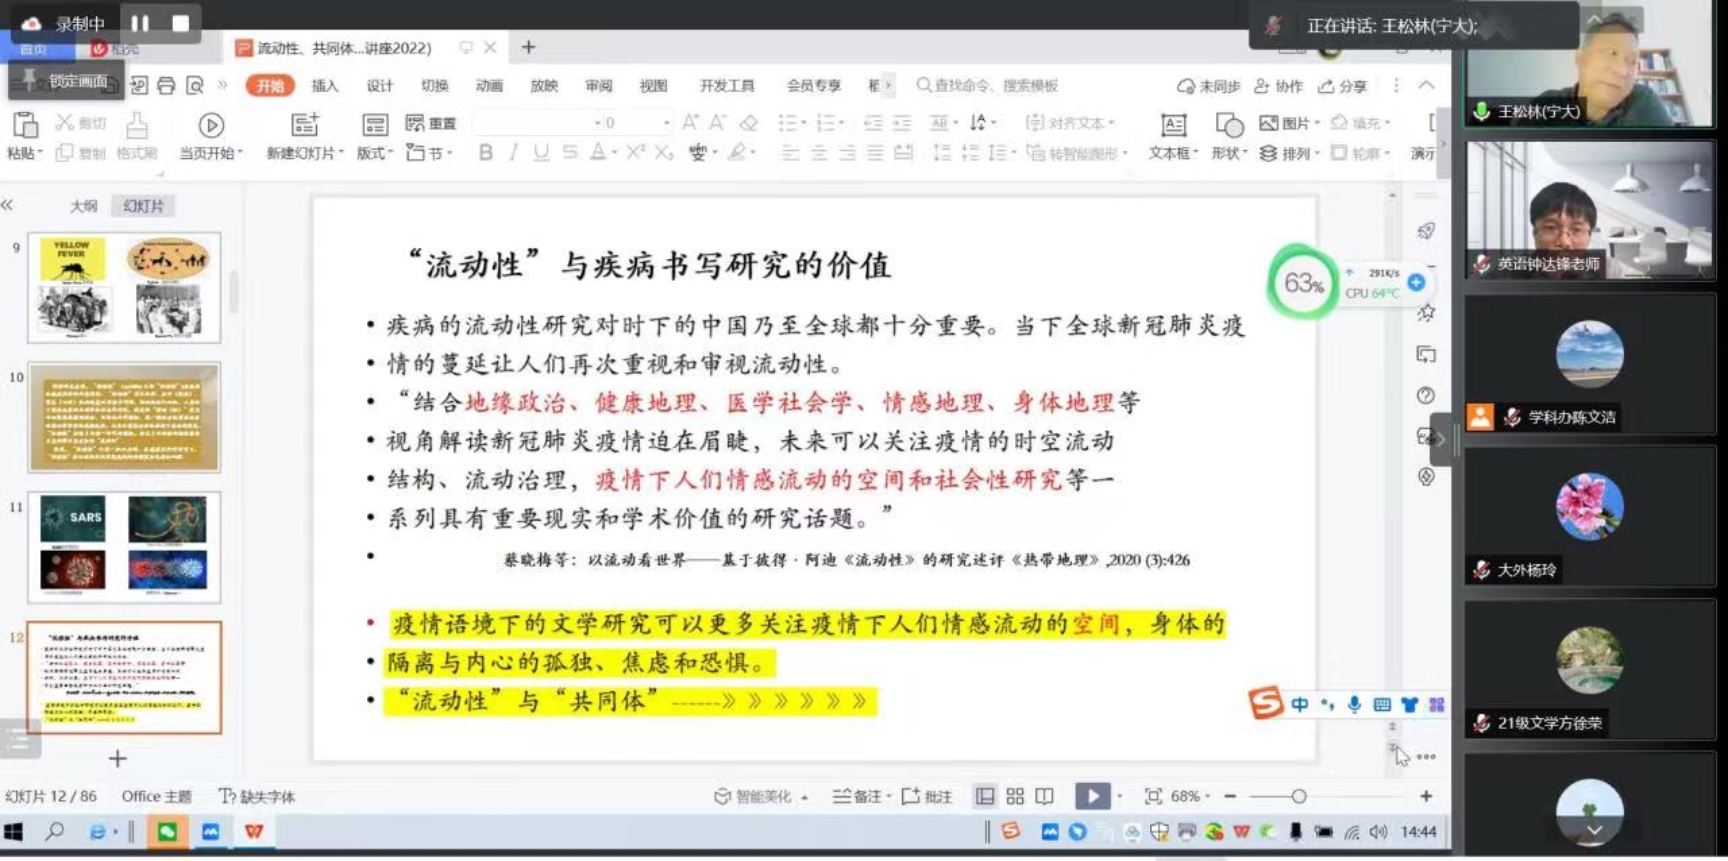
Task: Click the Missing Fonts (缺失字体) button
Action: click(x=257, y=796)
